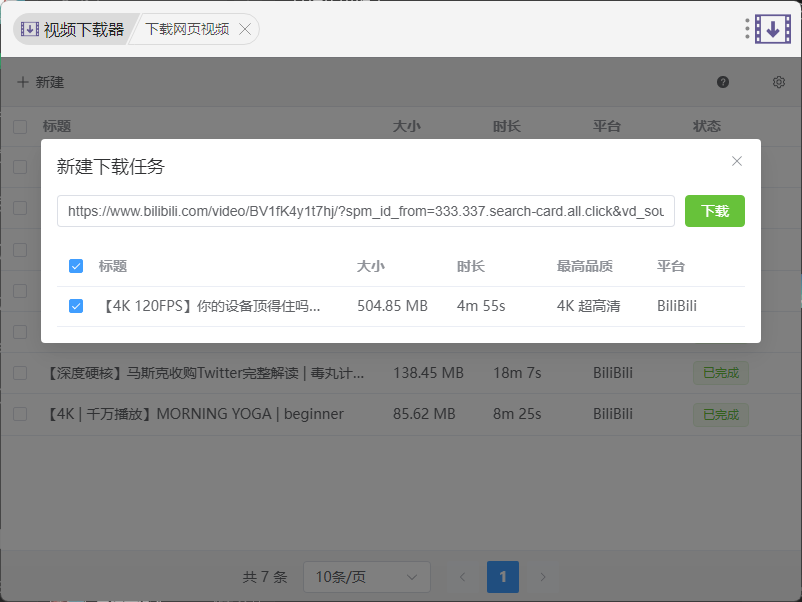This screenshot has width=802, height=602.
Task: Uncheck the 4K 120FPS video checkbox
Action: [x=76, y=306]
